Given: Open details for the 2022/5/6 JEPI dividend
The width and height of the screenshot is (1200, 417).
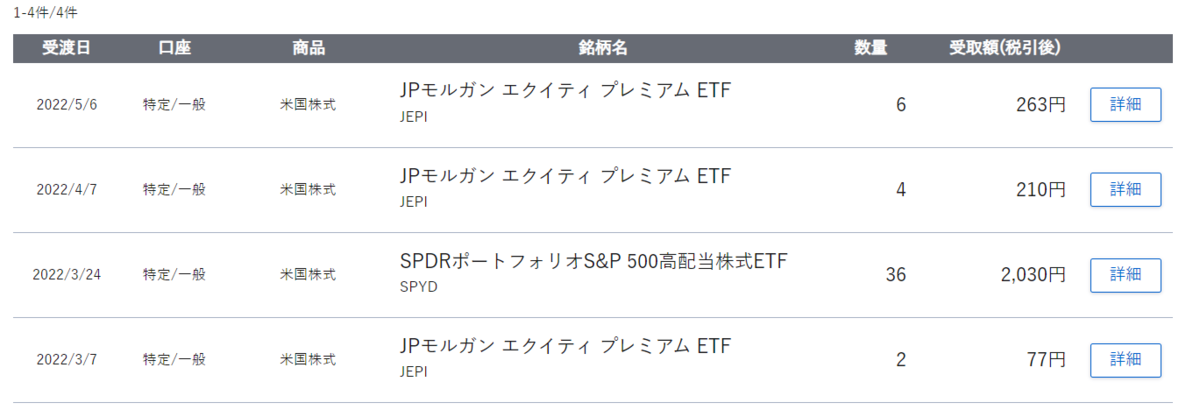Looking at the screenshot, I should coord(1125,104).
